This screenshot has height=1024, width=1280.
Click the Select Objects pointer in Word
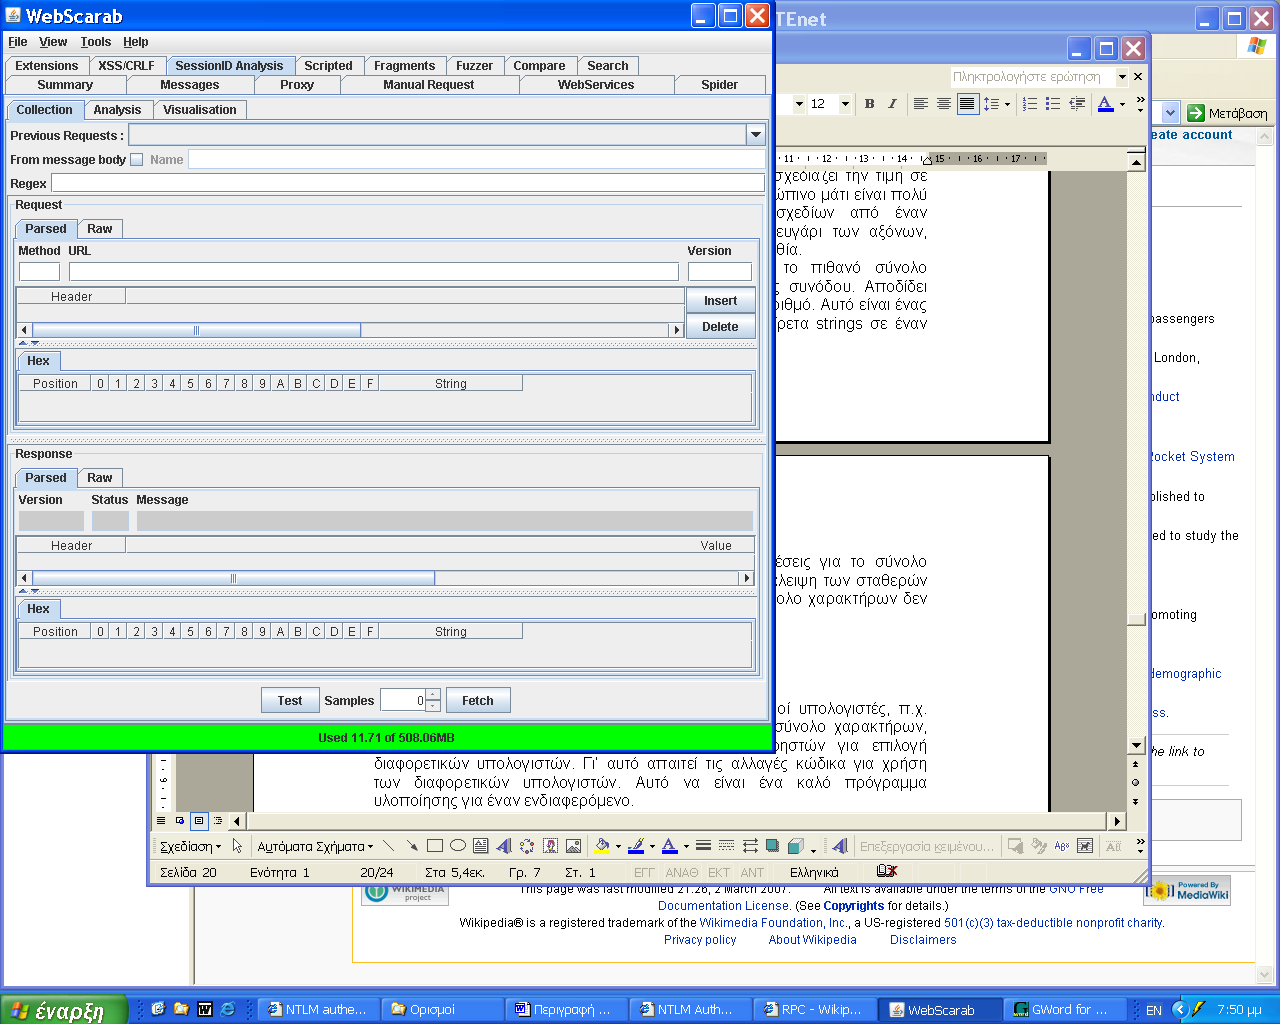point(237,846)
